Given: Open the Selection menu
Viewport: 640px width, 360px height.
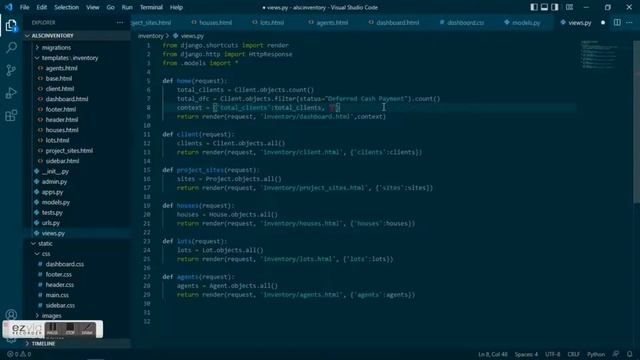Looking at the screenshot, I should [67, 7].
